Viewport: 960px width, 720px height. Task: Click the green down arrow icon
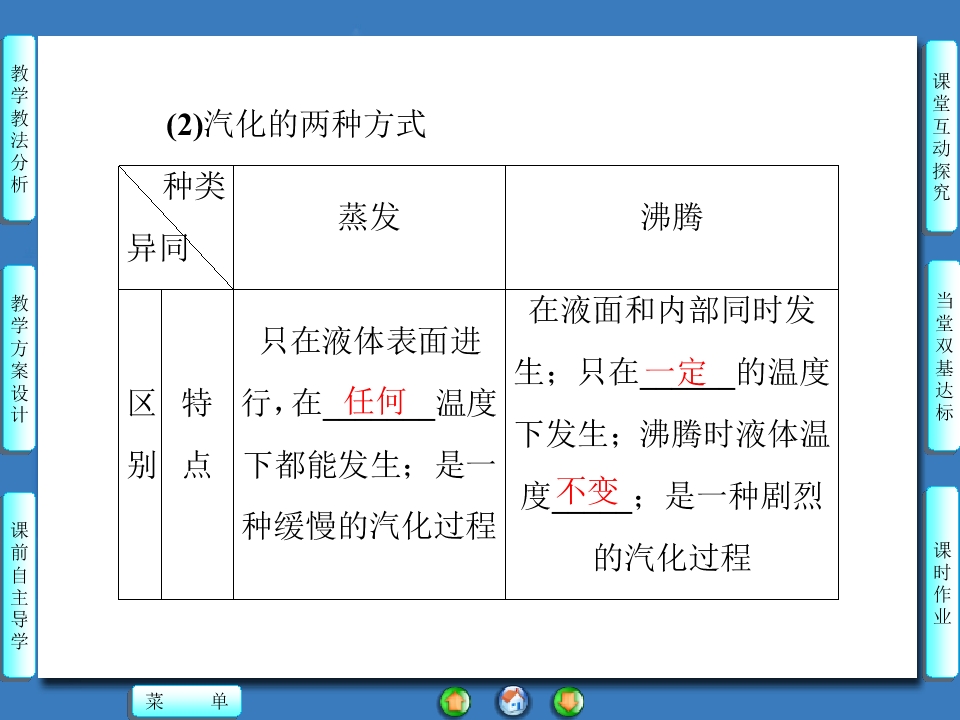[568, 701]
